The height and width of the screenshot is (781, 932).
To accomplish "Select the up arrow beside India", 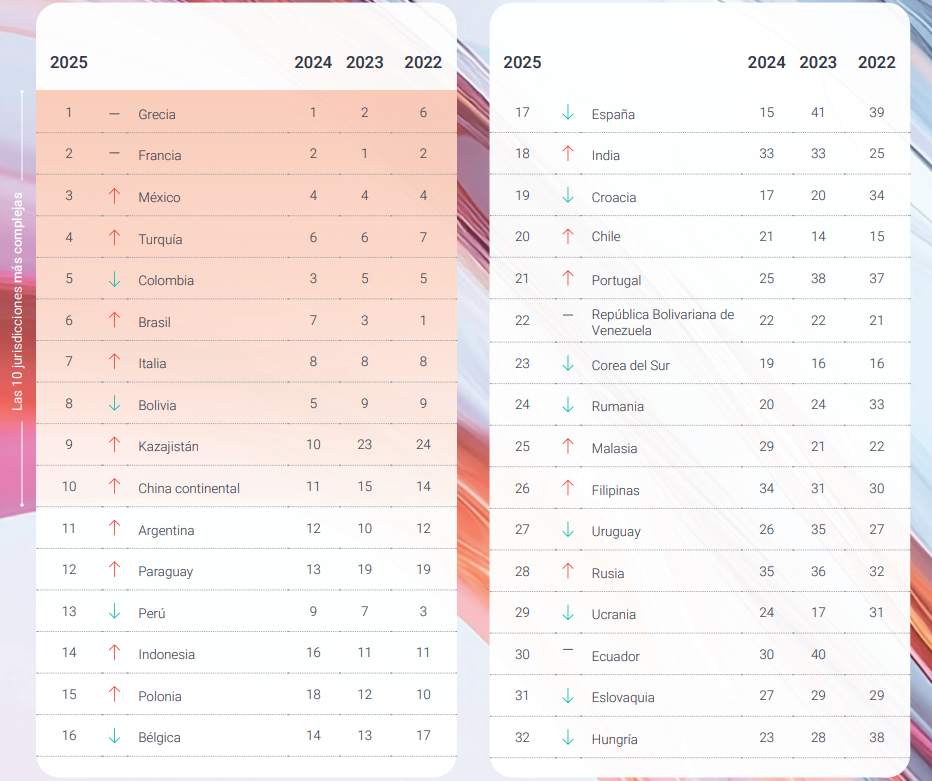I will pos(568,154).
